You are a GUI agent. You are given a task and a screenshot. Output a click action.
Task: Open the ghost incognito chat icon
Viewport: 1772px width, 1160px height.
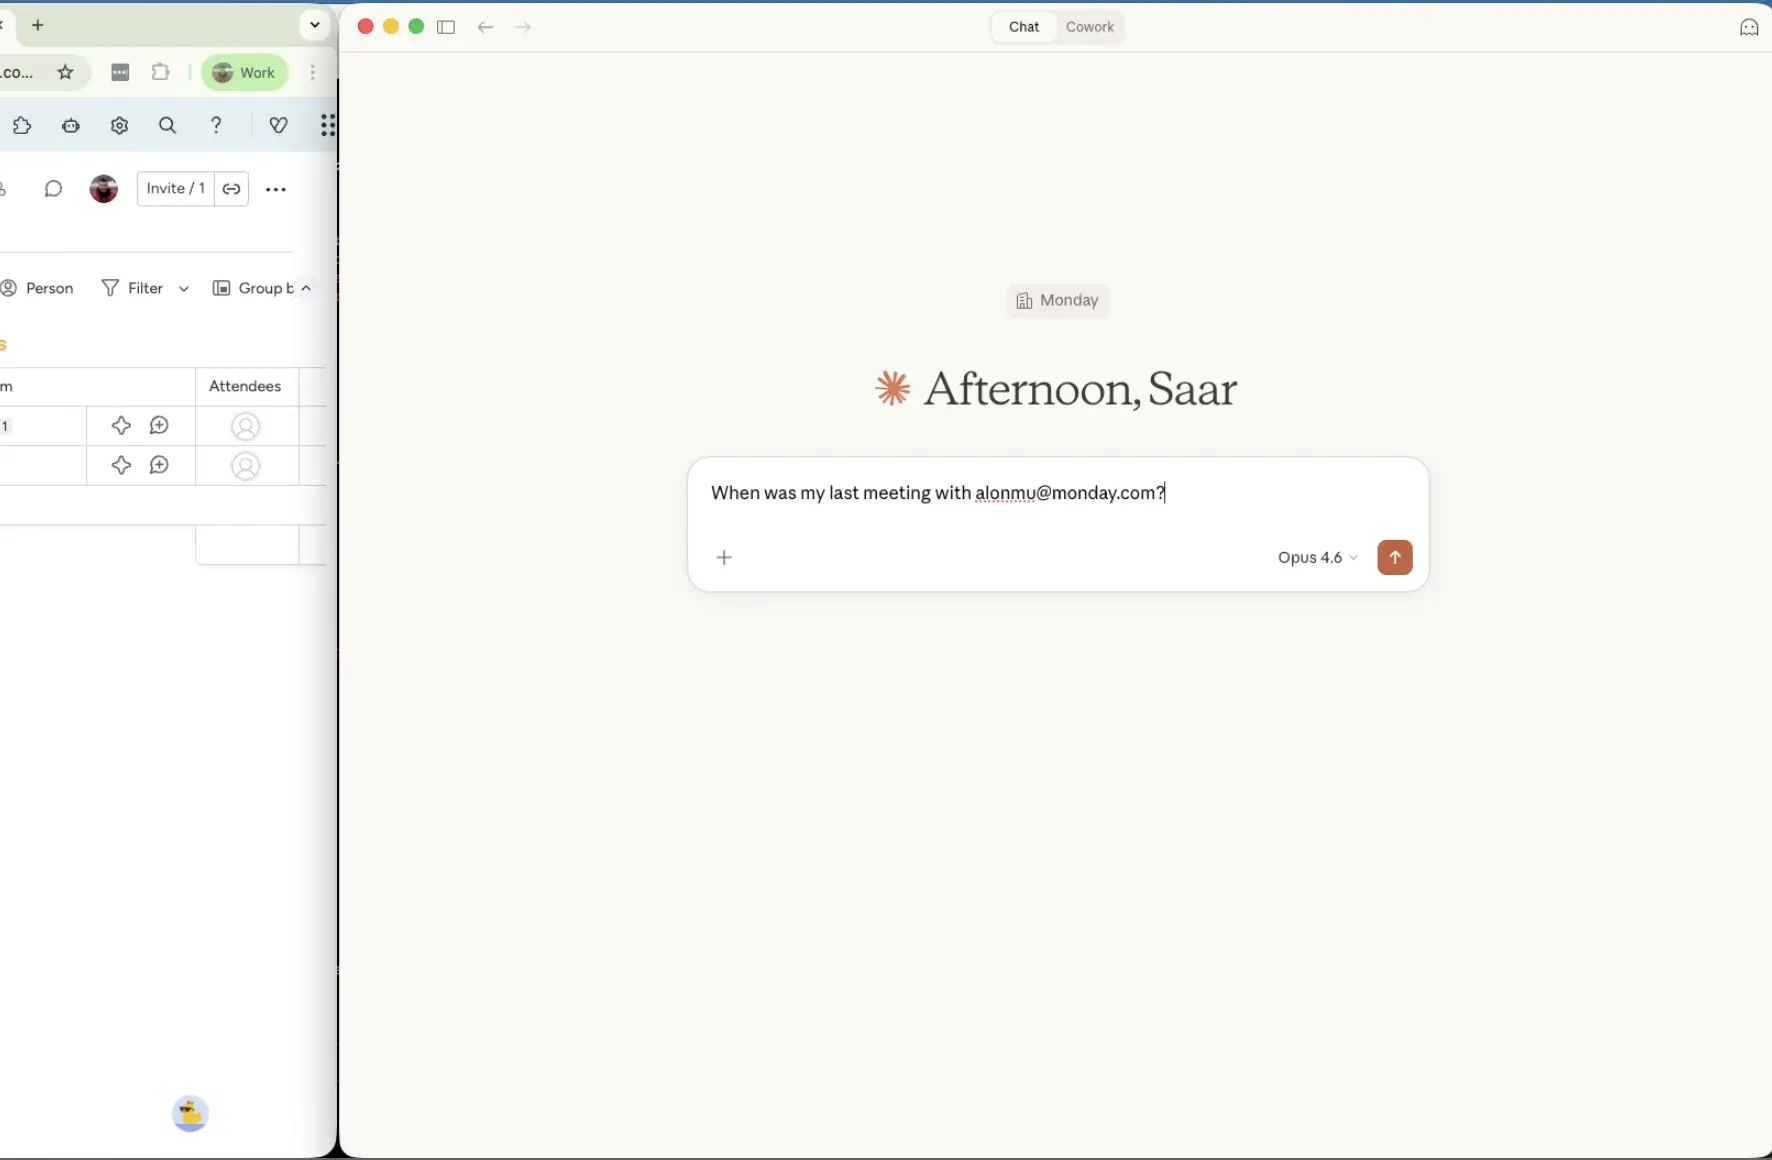pos(1749,28)
